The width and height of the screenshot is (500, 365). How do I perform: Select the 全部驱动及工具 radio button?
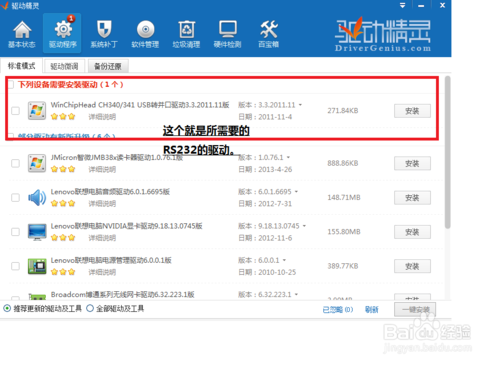90,308
